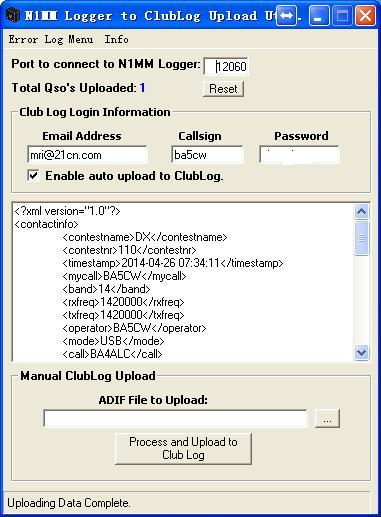Click the mode USB line
Viewport: 381px width, 517px height.
(113, 341)
